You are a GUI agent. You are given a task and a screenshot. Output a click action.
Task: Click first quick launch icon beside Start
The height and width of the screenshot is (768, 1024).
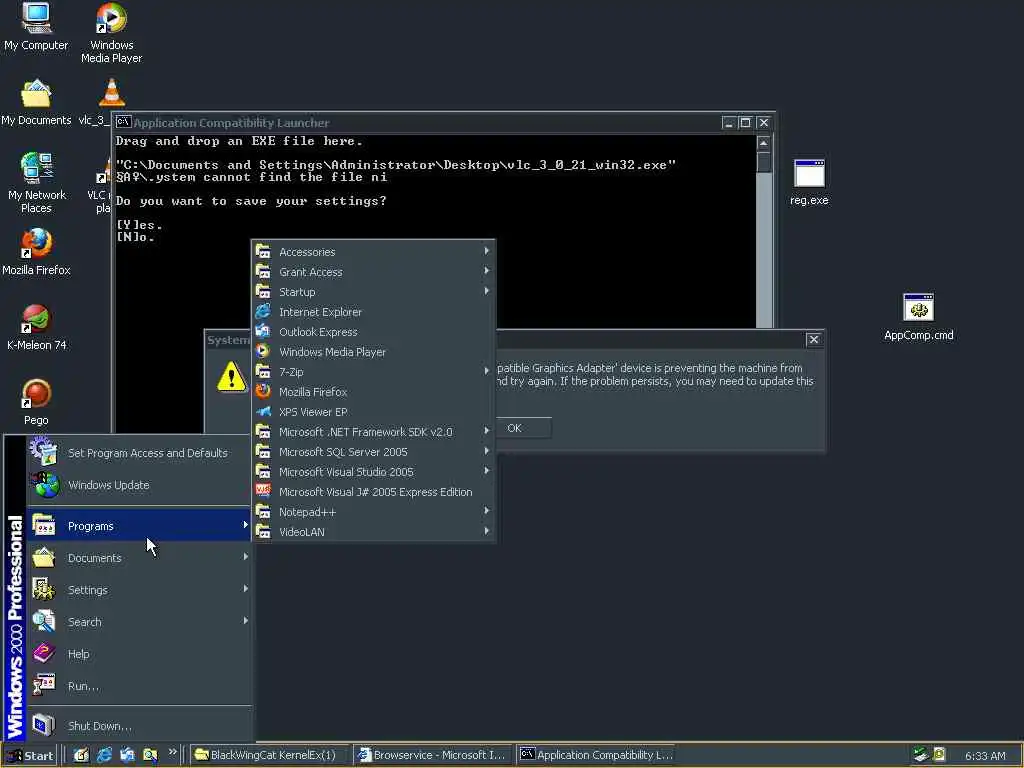tap(81, 755)
